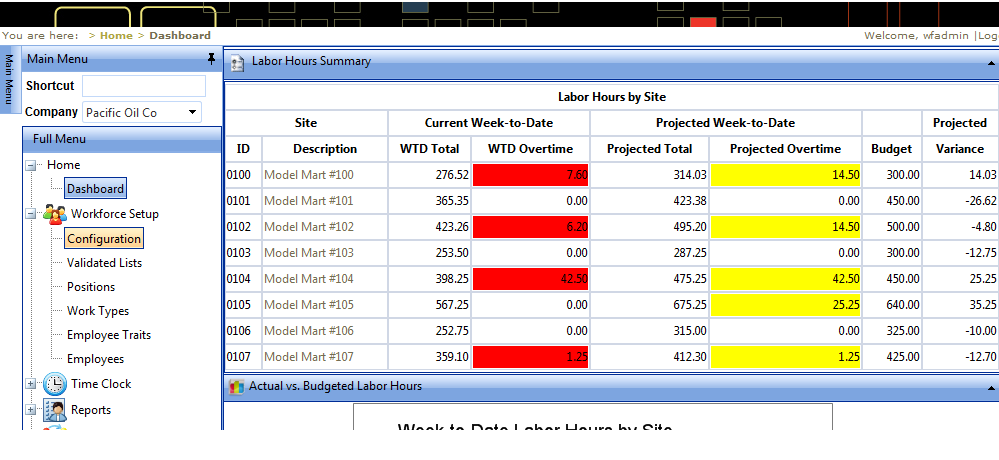Viewport: 999px width, 460px height.
Task: Click Model Mart #102 site link
Action: coord(309,227)
